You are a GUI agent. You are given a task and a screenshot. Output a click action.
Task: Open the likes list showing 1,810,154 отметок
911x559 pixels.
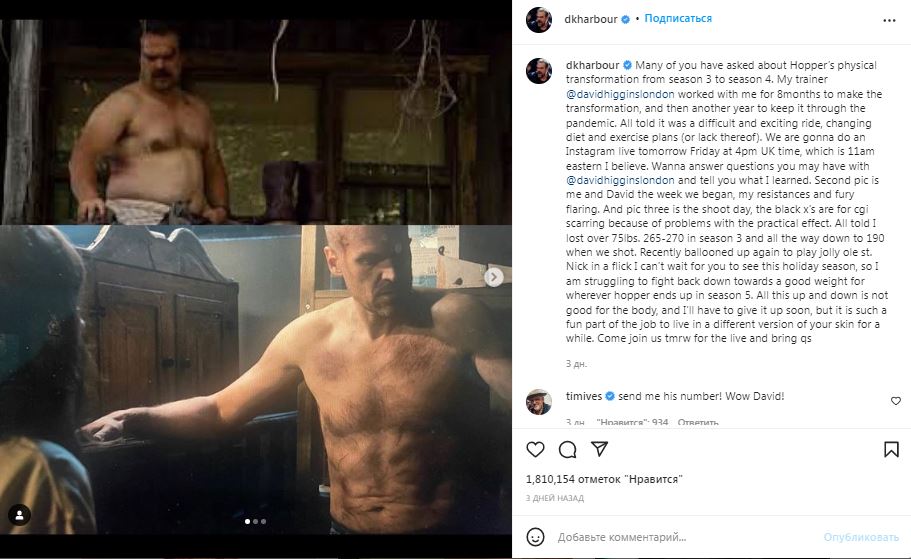coord(603,479)
